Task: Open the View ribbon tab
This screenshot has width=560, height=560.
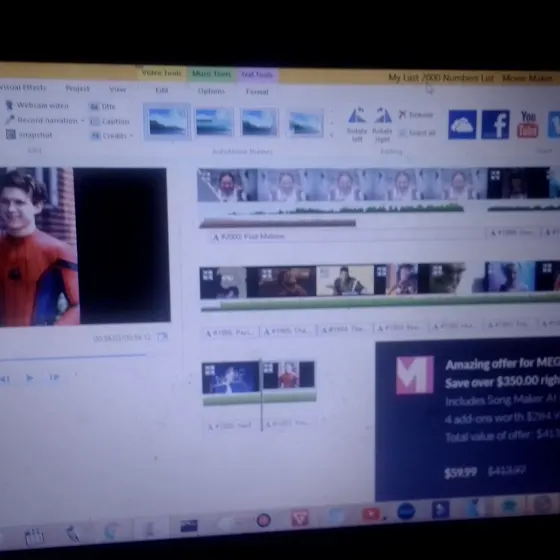Action: [118, 89]
